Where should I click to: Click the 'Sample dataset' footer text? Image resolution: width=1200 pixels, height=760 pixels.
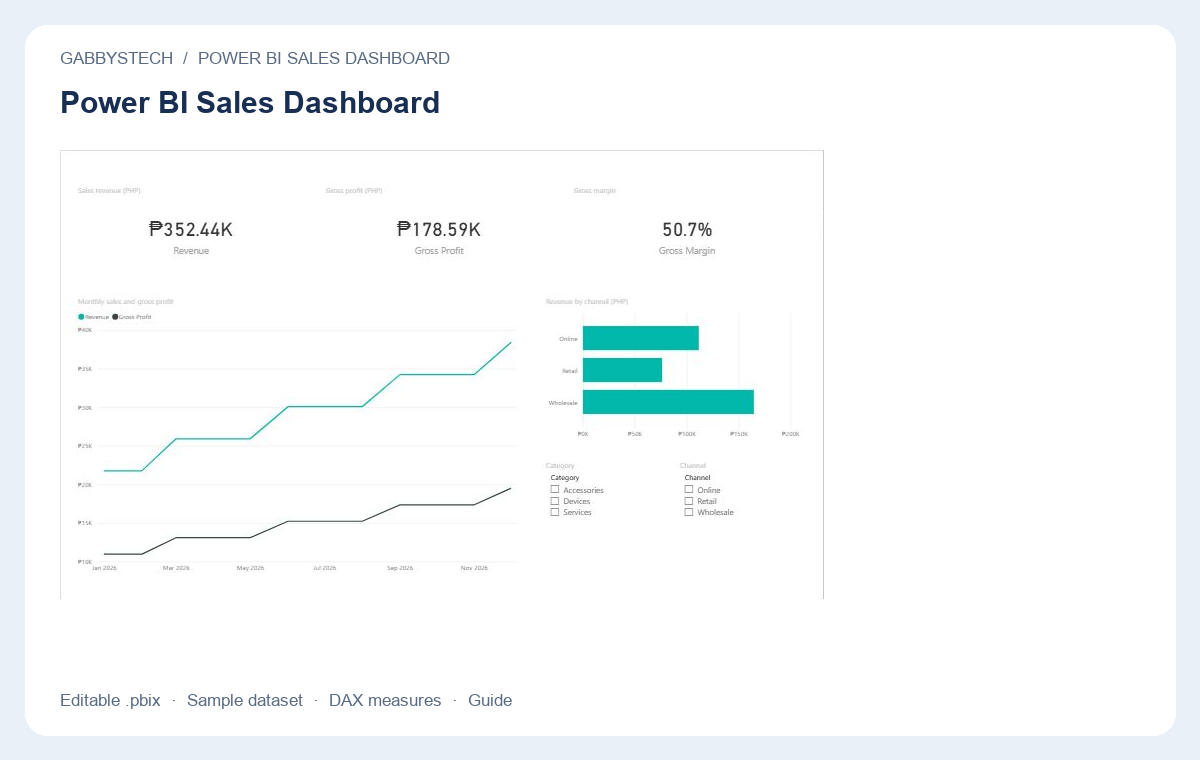[x=245, y=700]
